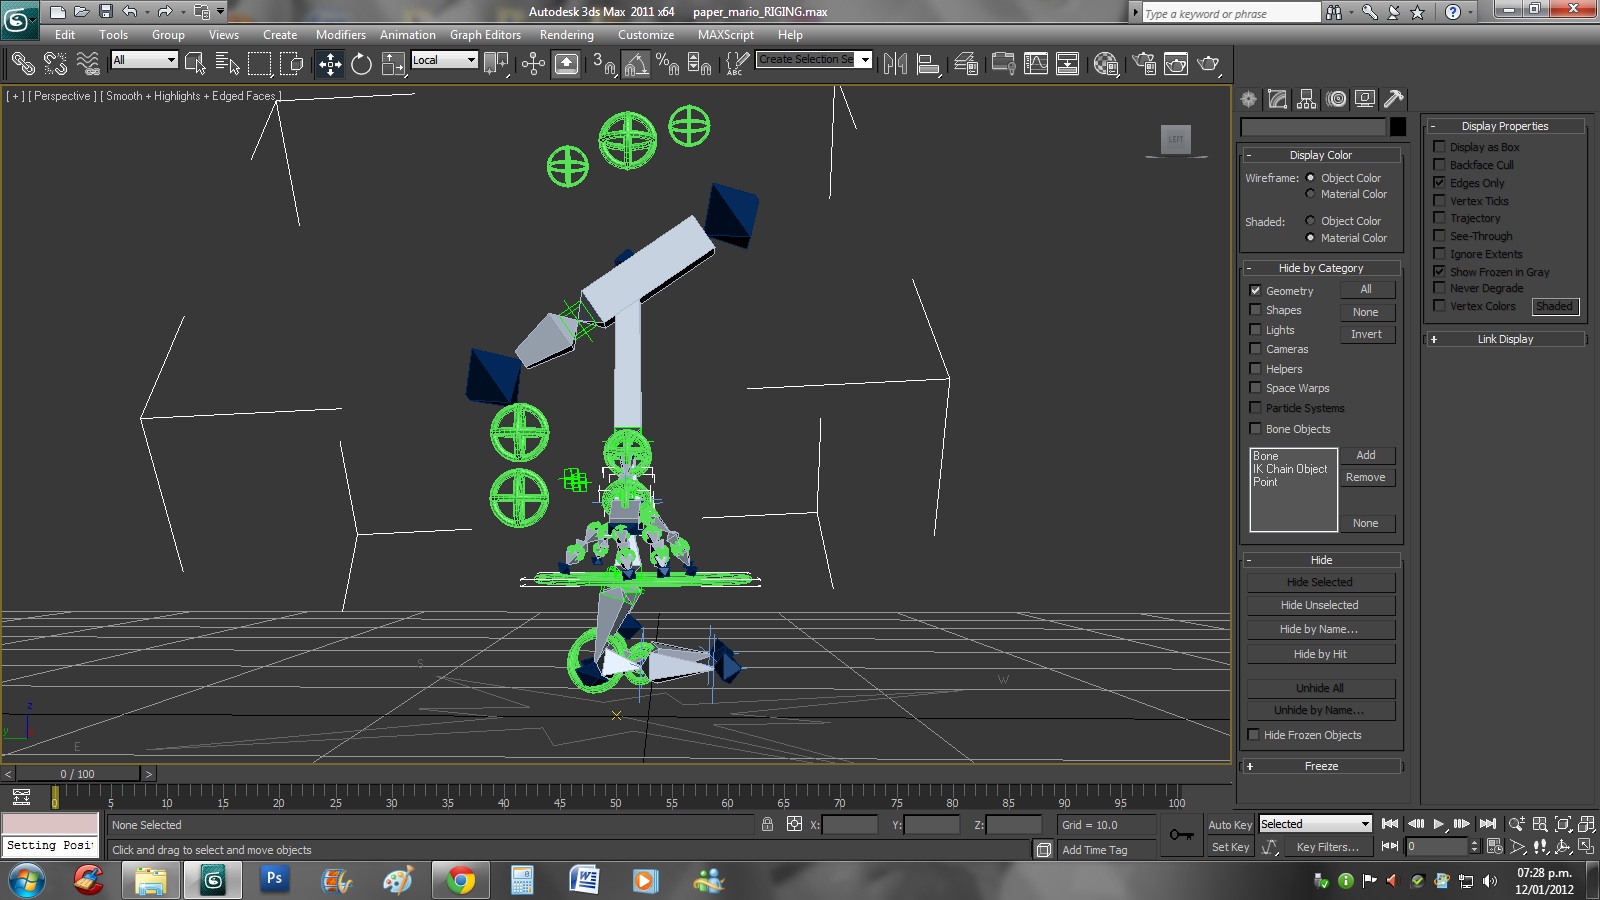Switch to the Modify command panel
Viewport: 1600px width, 900px height.
pos(1277,99)
